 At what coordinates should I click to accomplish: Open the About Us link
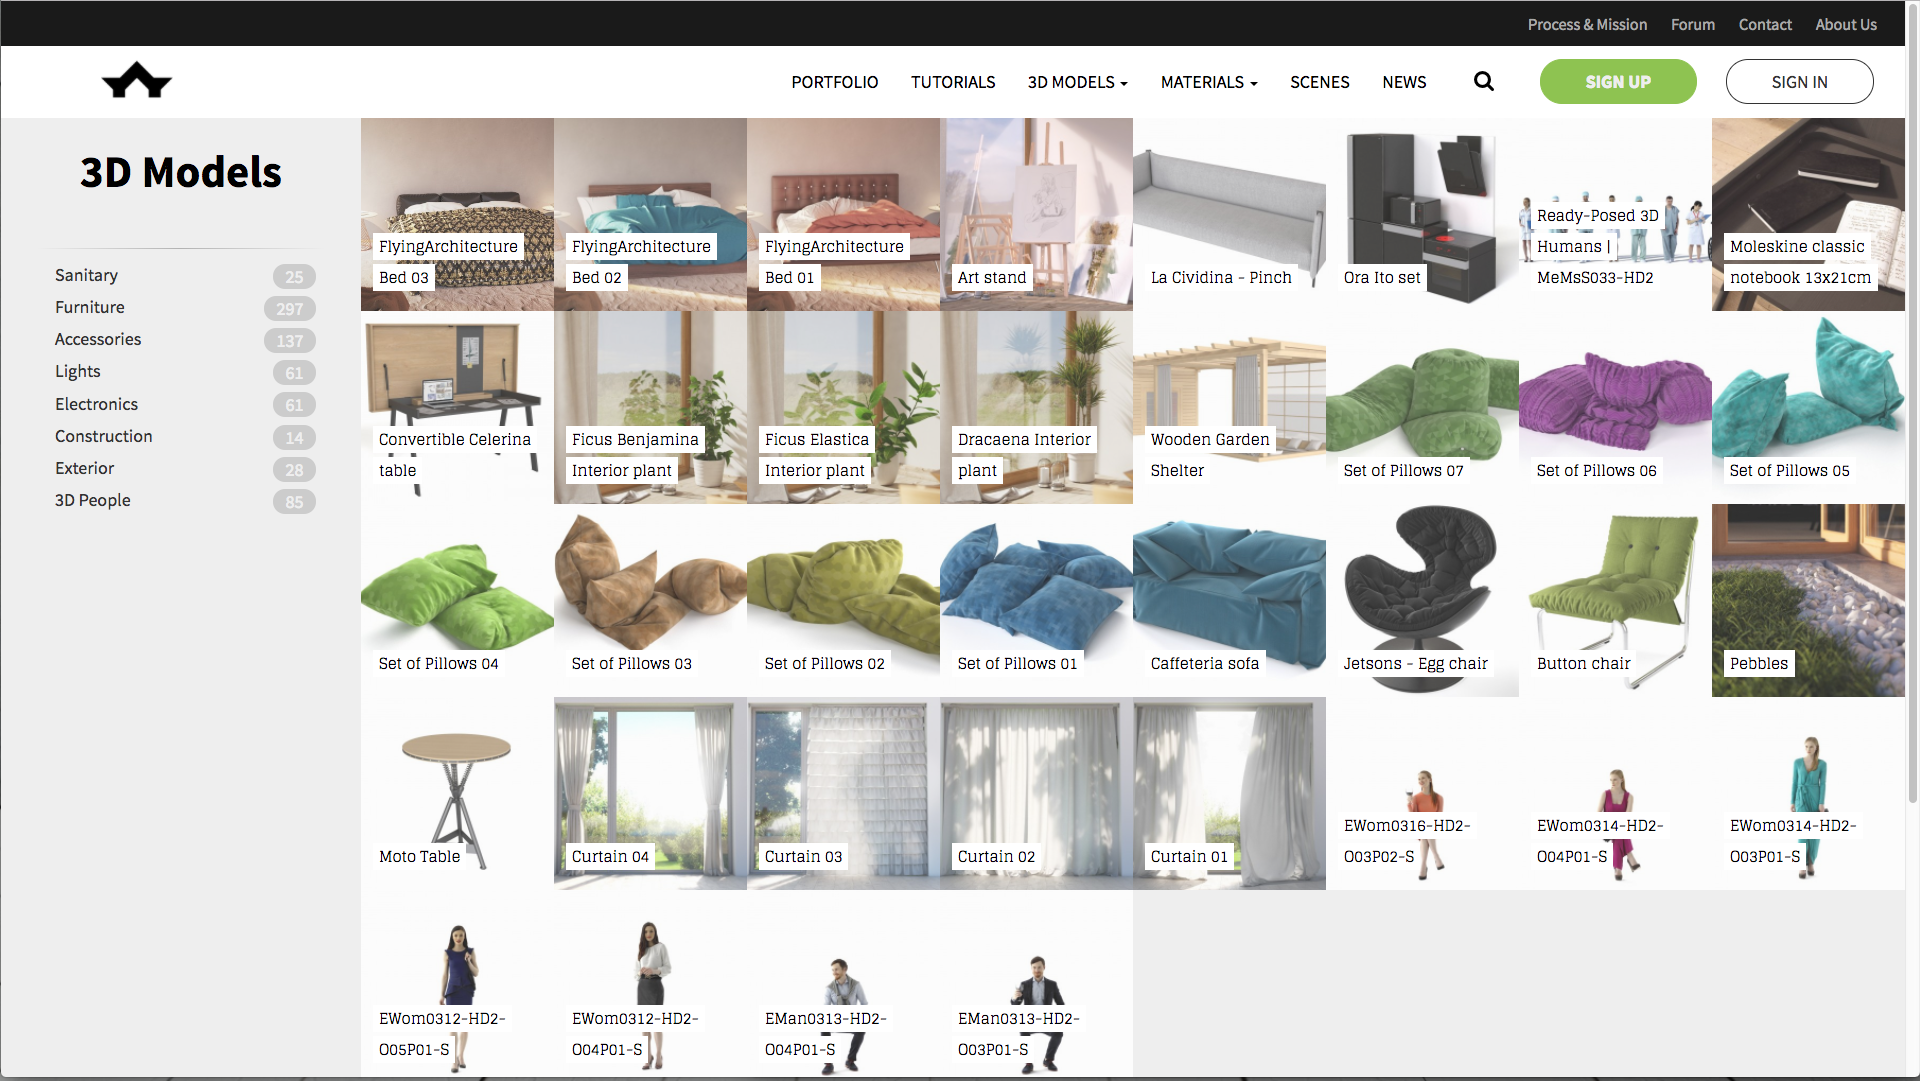[x=1846, y=24]
